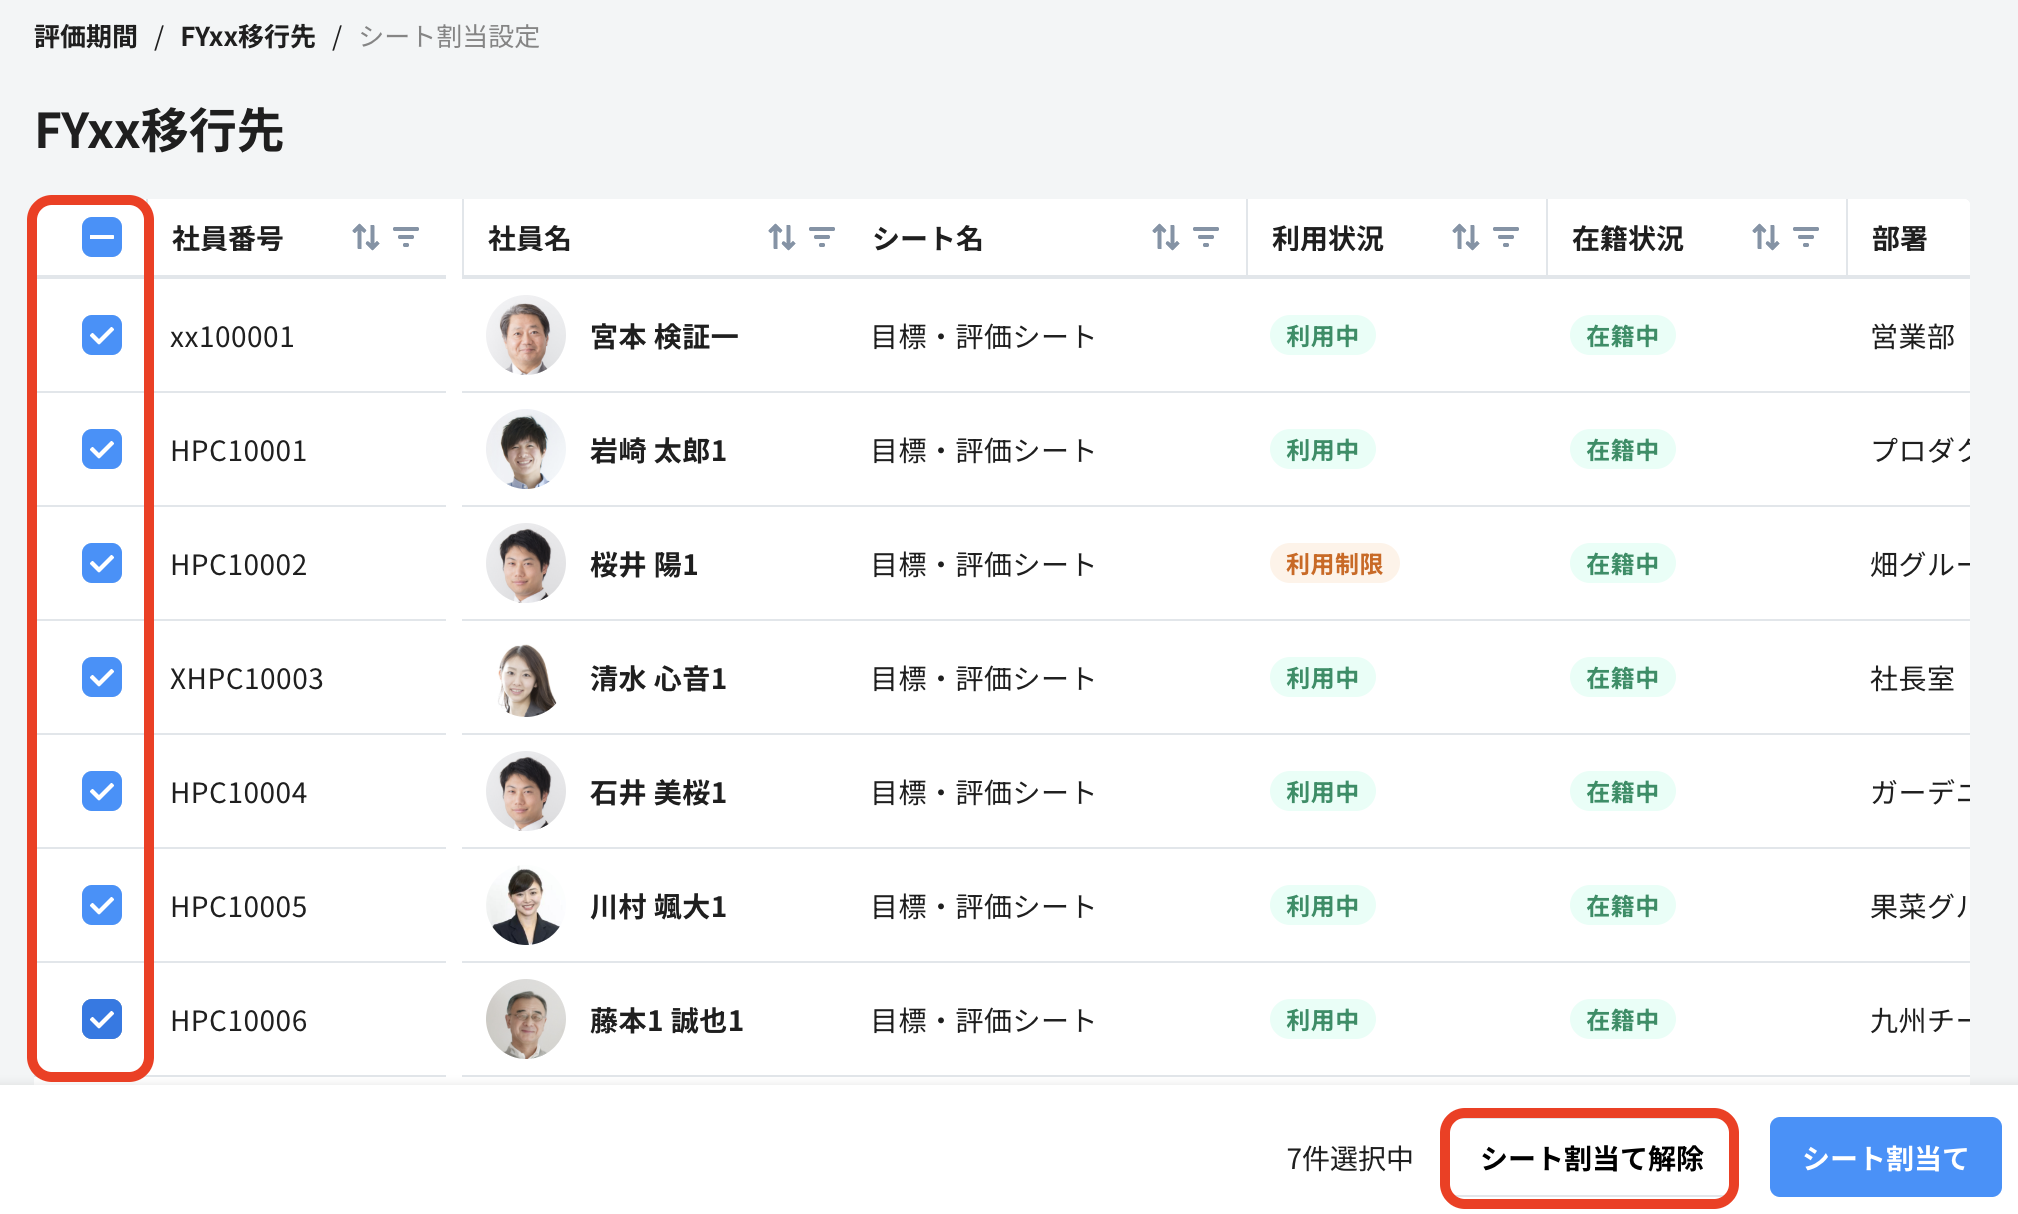Click the blue シート割当て button
The height and width of the screenshot is (1214, 2018).
tap(1885, 1158)
